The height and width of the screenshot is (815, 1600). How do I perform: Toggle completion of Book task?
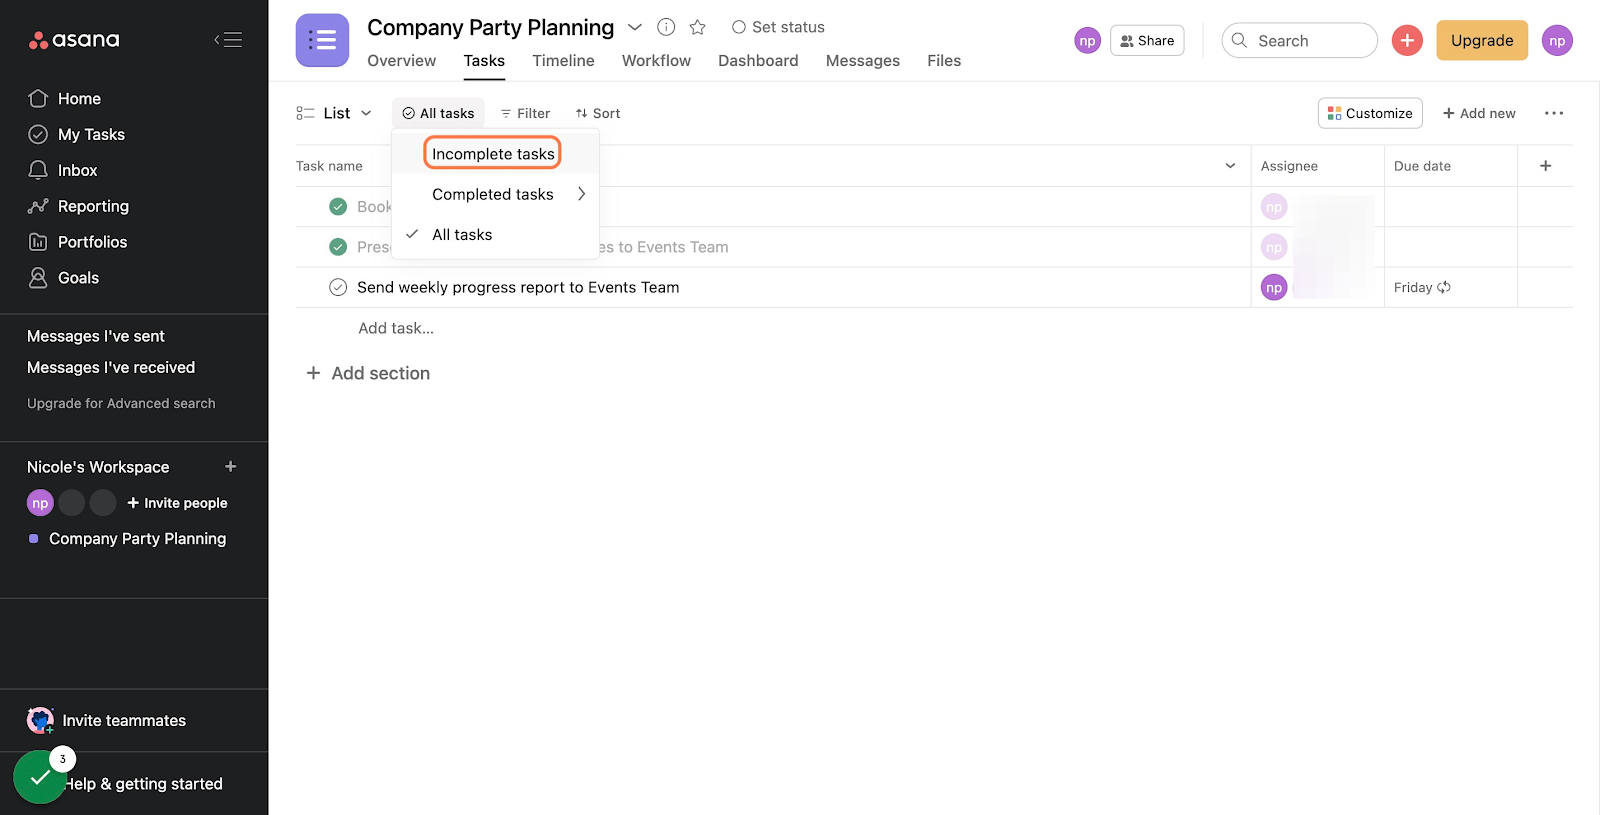[x=338, y=206]
